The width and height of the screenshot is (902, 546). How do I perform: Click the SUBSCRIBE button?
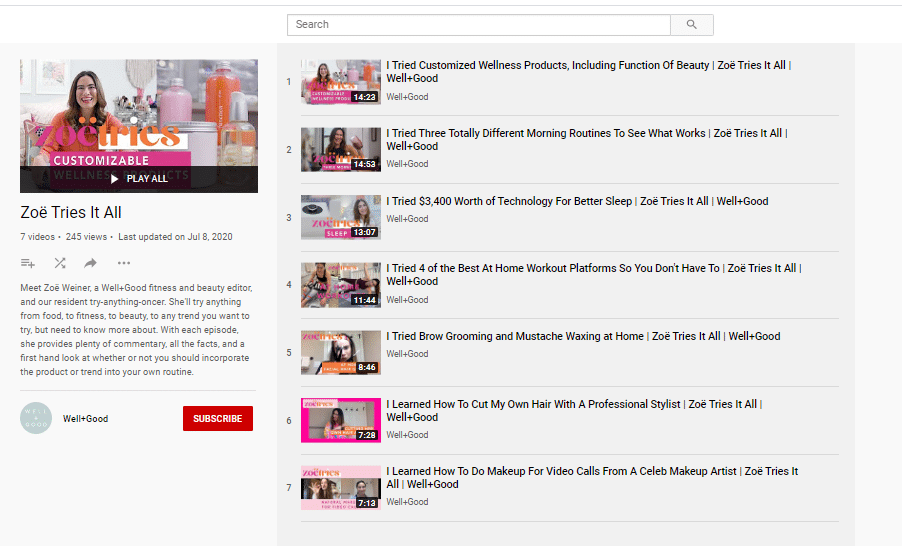[x=217, y=418]
